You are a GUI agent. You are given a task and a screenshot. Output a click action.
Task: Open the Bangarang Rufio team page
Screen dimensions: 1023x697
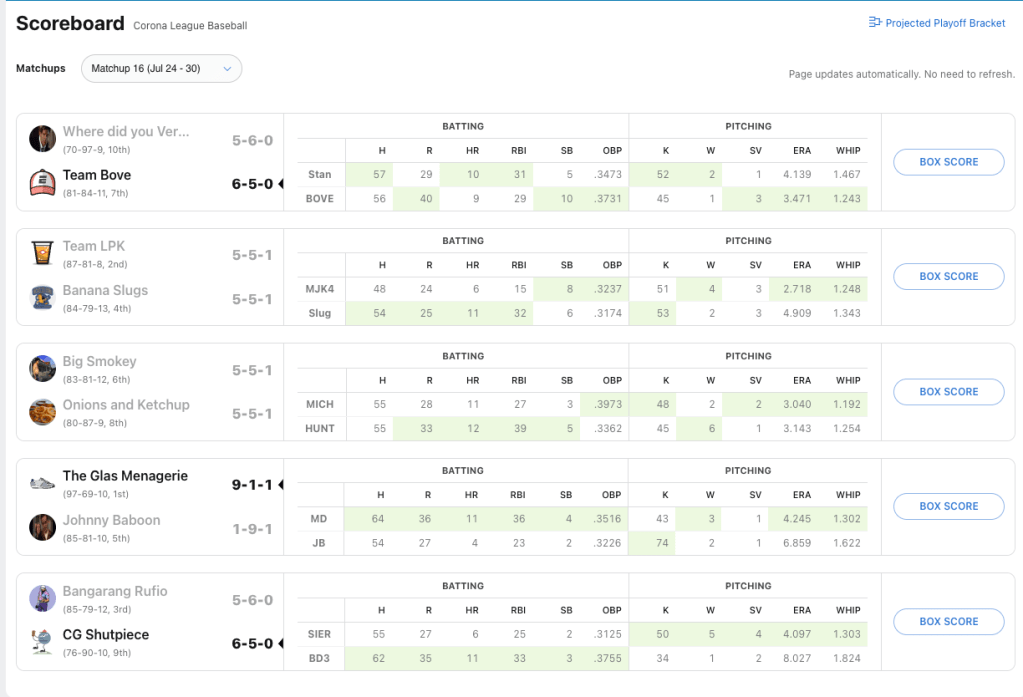(x=115, y=591)
